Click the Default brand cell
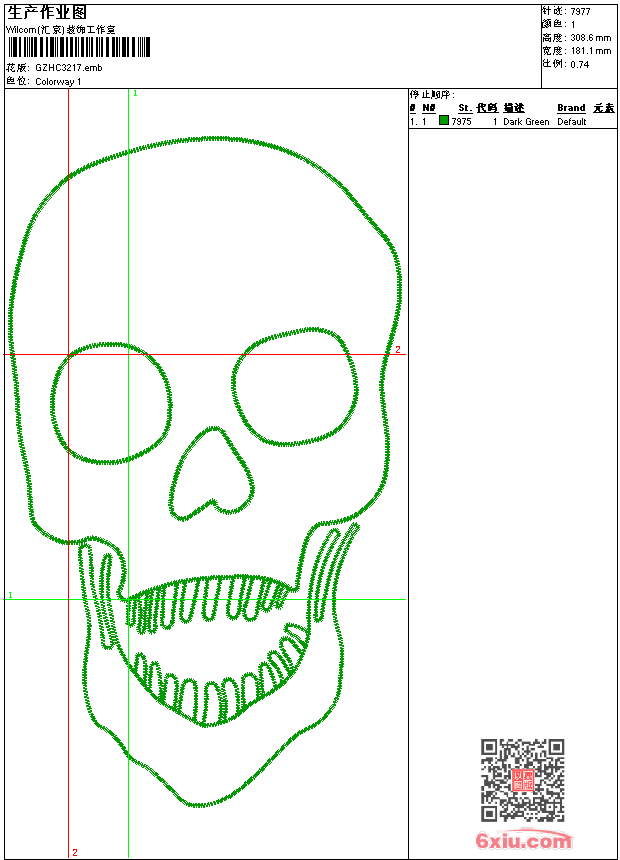Viewport: 620px width, 860px height. [572, 122]
